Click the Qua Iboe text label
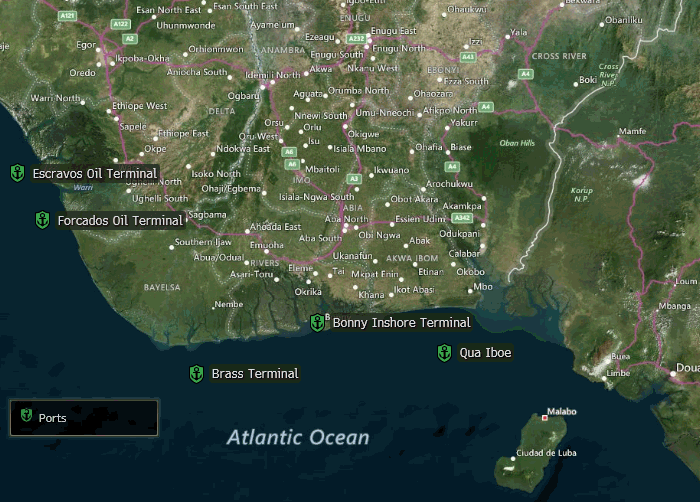700x502 pixels. click(x=485, y=353)
